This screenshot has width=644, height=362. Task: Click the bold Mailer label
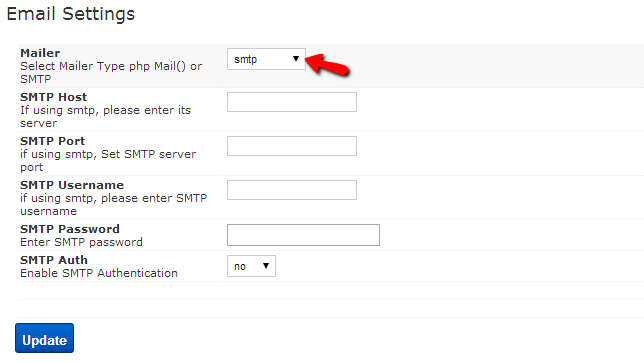pyautogui.click(x=40, y=53)
